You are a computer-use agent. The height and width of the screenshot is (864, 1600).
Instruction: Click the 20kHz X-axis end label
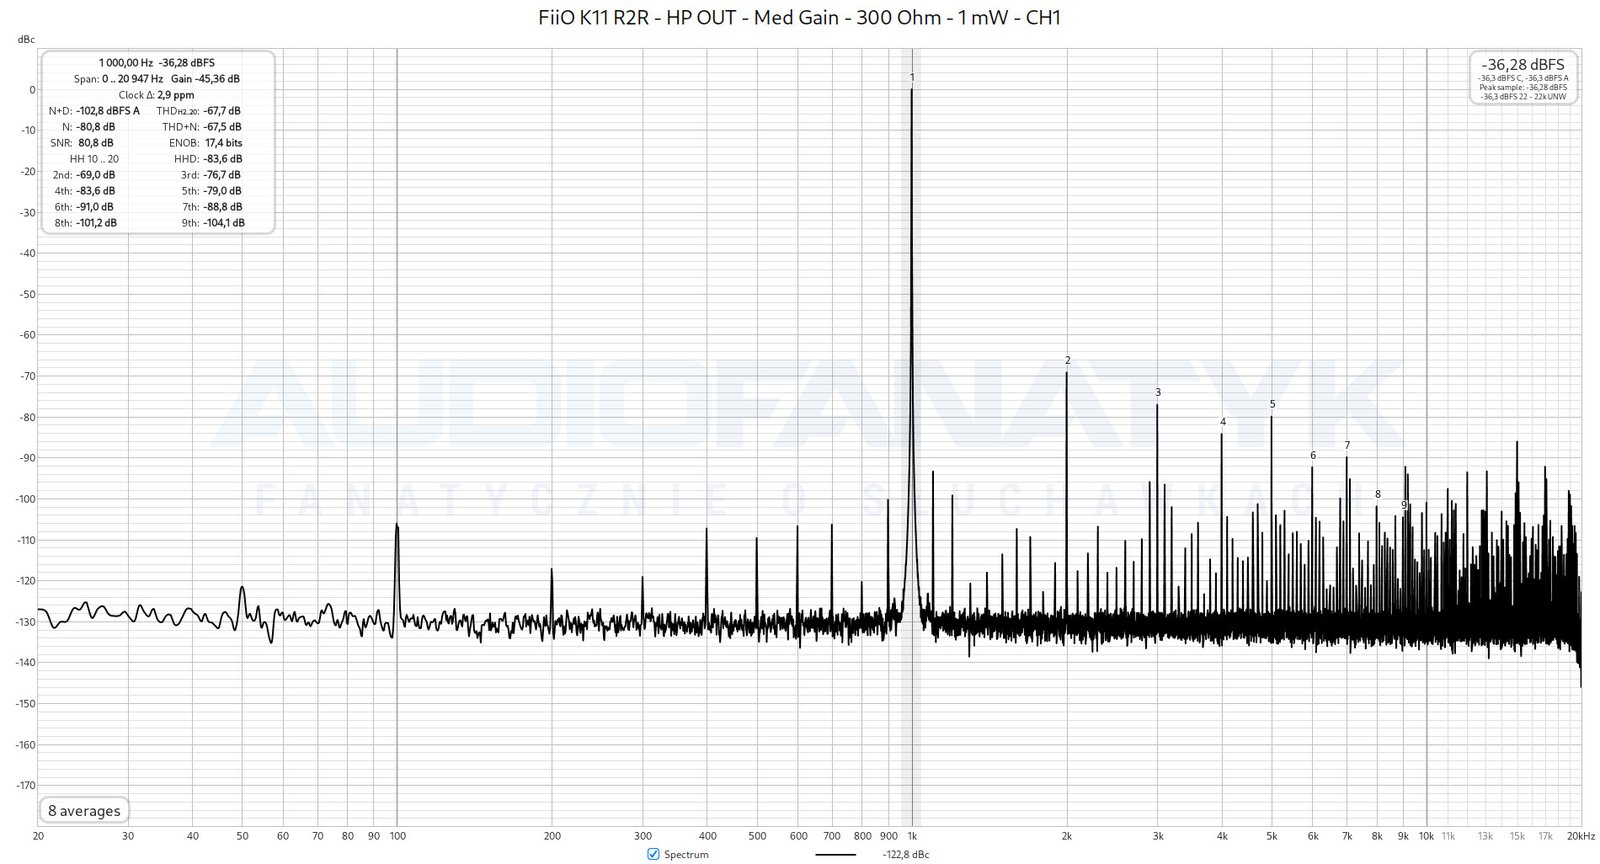1580,836
